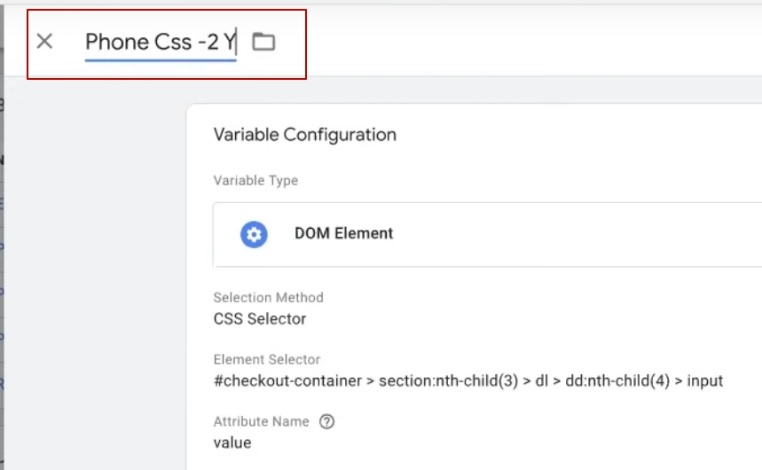Click the 'DOM Element' text label
This screenshot has width=762, height=470.
pos(343,234)
